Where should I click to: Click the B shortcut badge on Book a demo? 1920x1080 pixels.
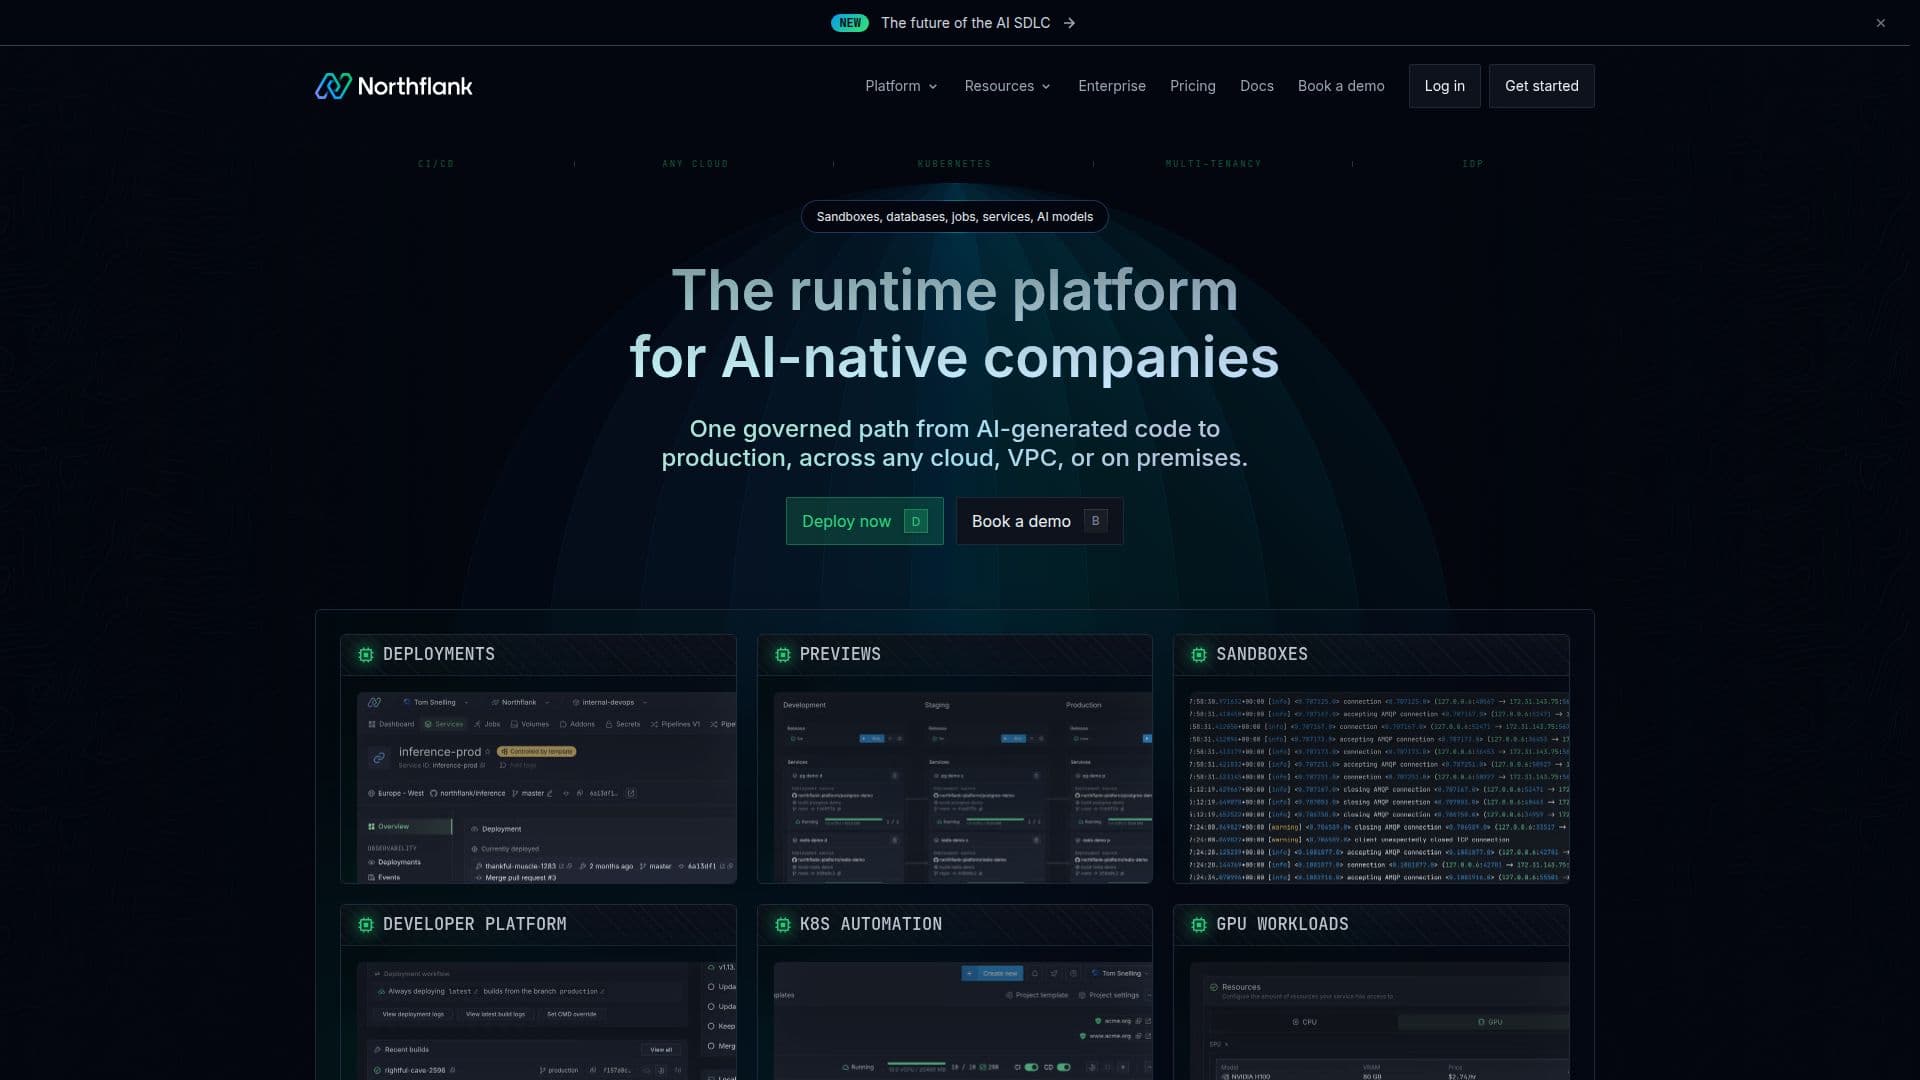pyautogui.click(x=1095, y=521)
